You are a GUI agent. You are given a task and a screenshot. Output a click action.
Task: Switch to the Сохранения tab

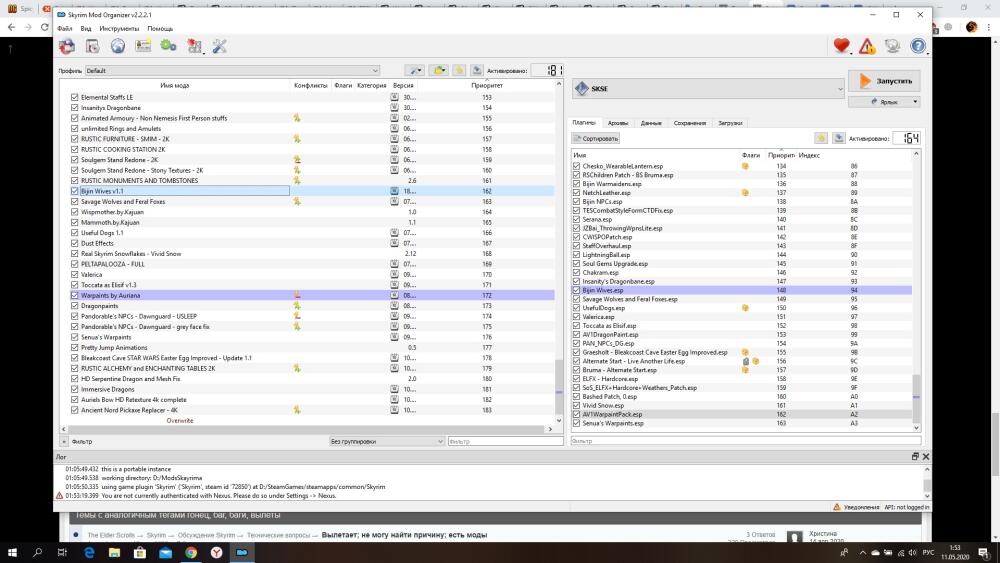coord(689,123)
